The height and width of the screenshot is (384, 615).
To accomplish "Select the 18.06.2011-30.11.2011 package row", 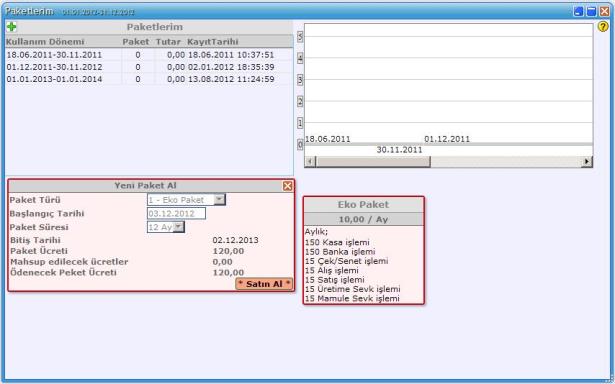I will coord(149,55).
